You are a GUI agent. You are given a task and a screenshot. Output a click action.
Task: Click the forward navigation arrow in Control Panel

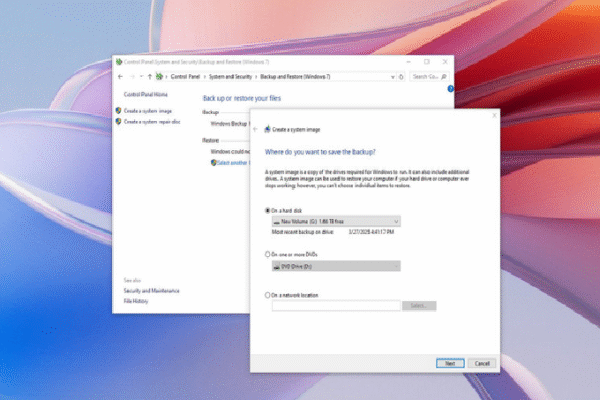[133, 76]
